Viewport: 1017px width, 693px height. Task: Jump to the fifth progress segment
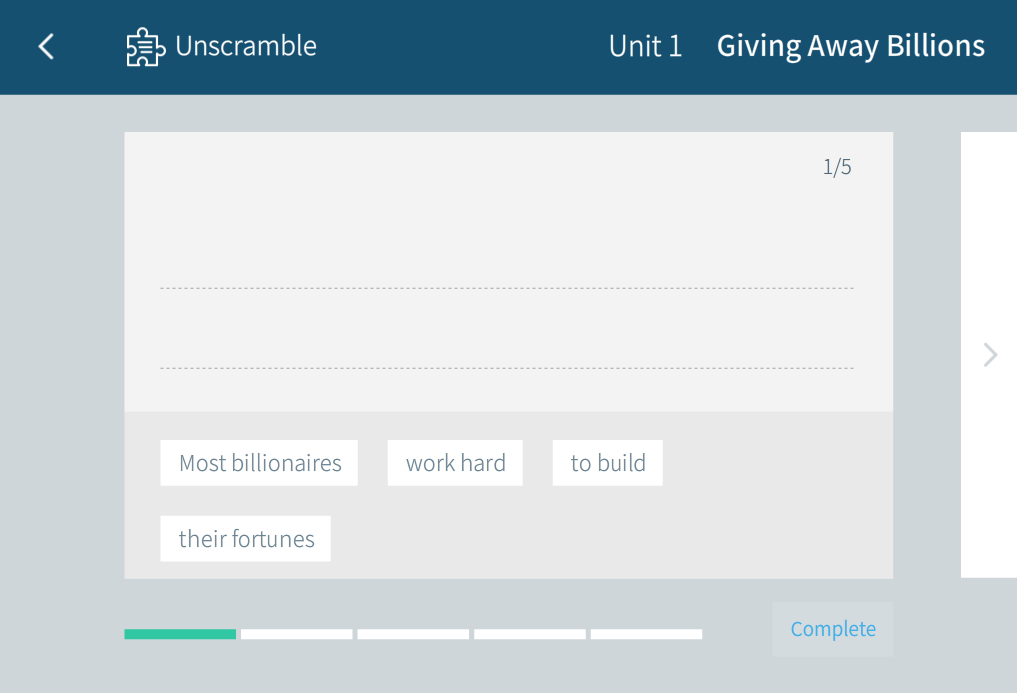click(646, 634)
